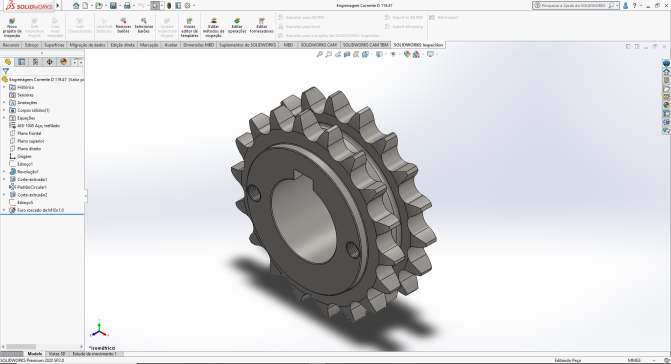Click the Open document folder icon

(x=99, y=6)
